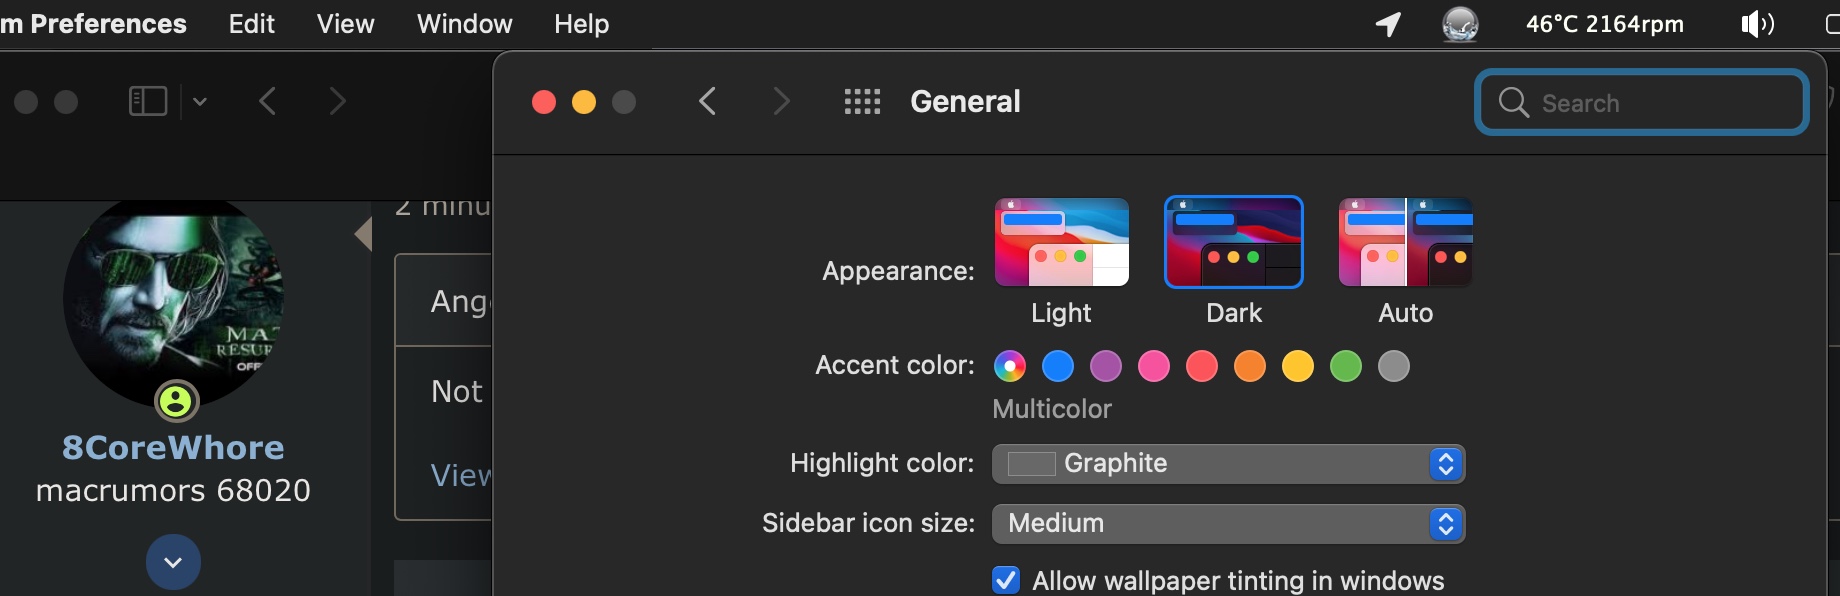Viewport: 1840px width, 596px height.
Task: Go back using the System Preferences back arrow
Action: coord(707,101)
